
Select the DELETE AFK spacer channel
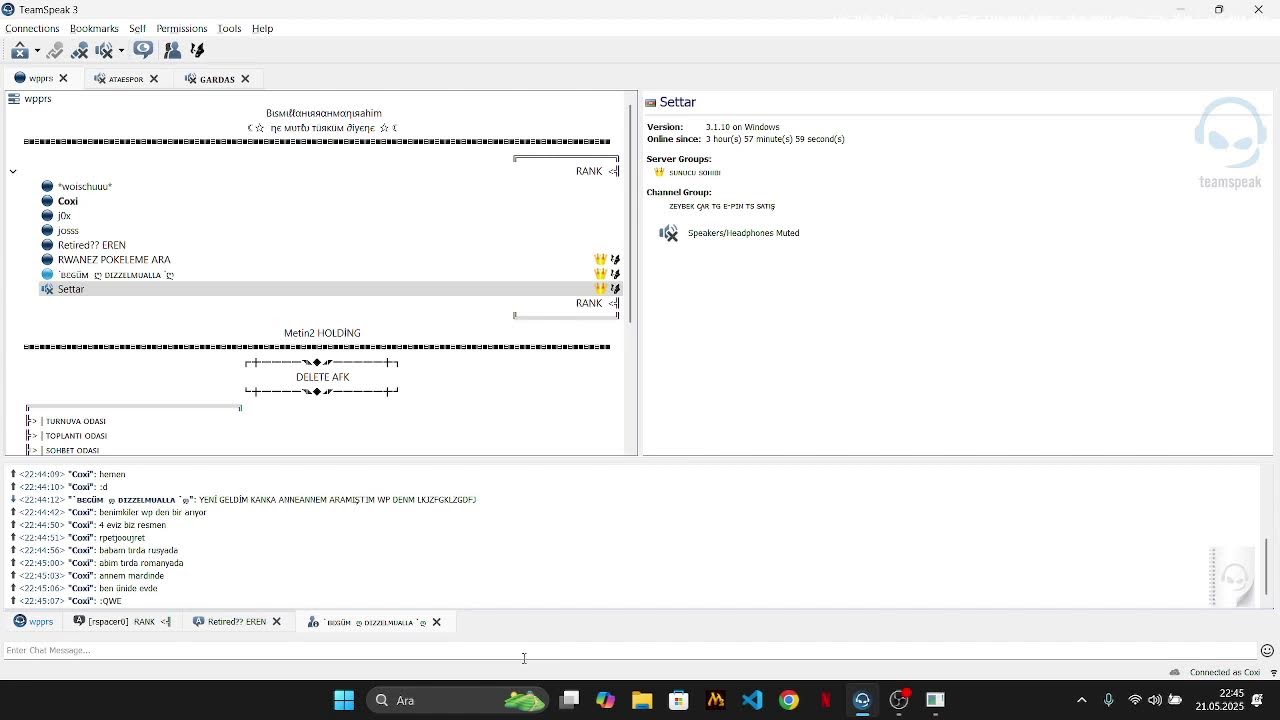pyautogui.click(x=322, y=377)
